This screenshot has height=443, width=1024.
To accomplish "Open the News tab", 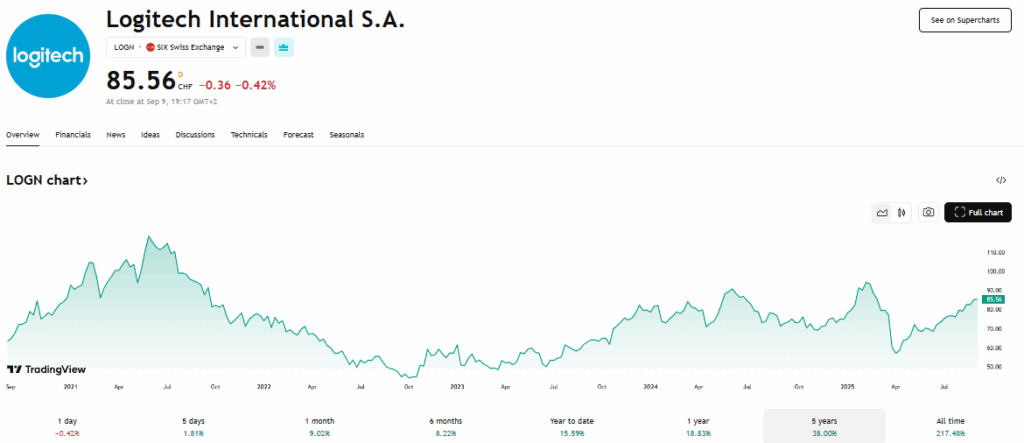I will pyautogui.click(x=116, y=135).
